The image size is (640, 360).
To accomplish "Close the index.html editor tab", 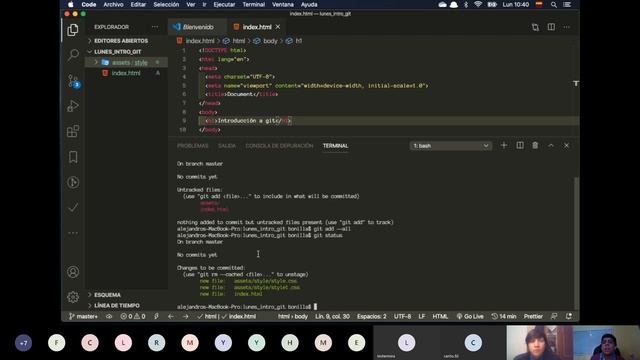I will [x=278, y=27].
